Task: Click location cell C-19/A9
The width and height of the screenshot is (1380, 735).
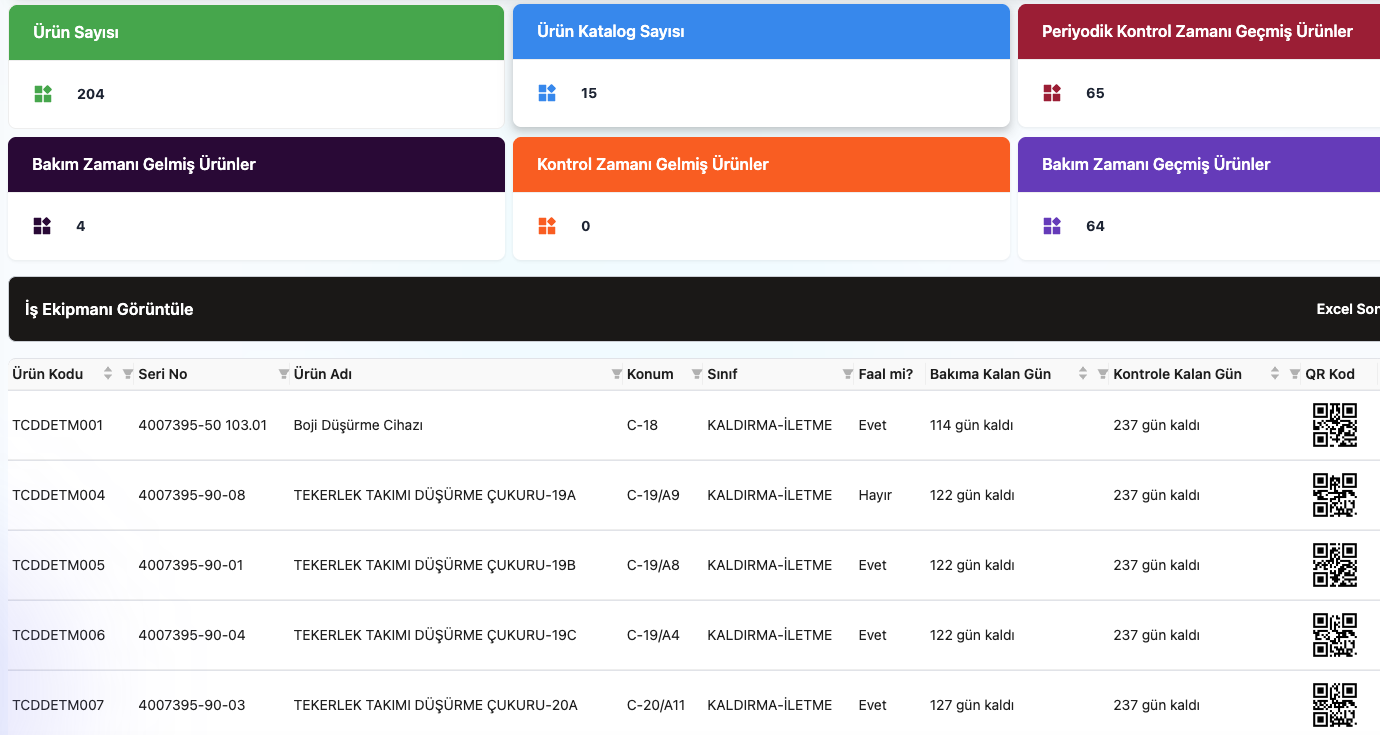Action: (653, 495)
